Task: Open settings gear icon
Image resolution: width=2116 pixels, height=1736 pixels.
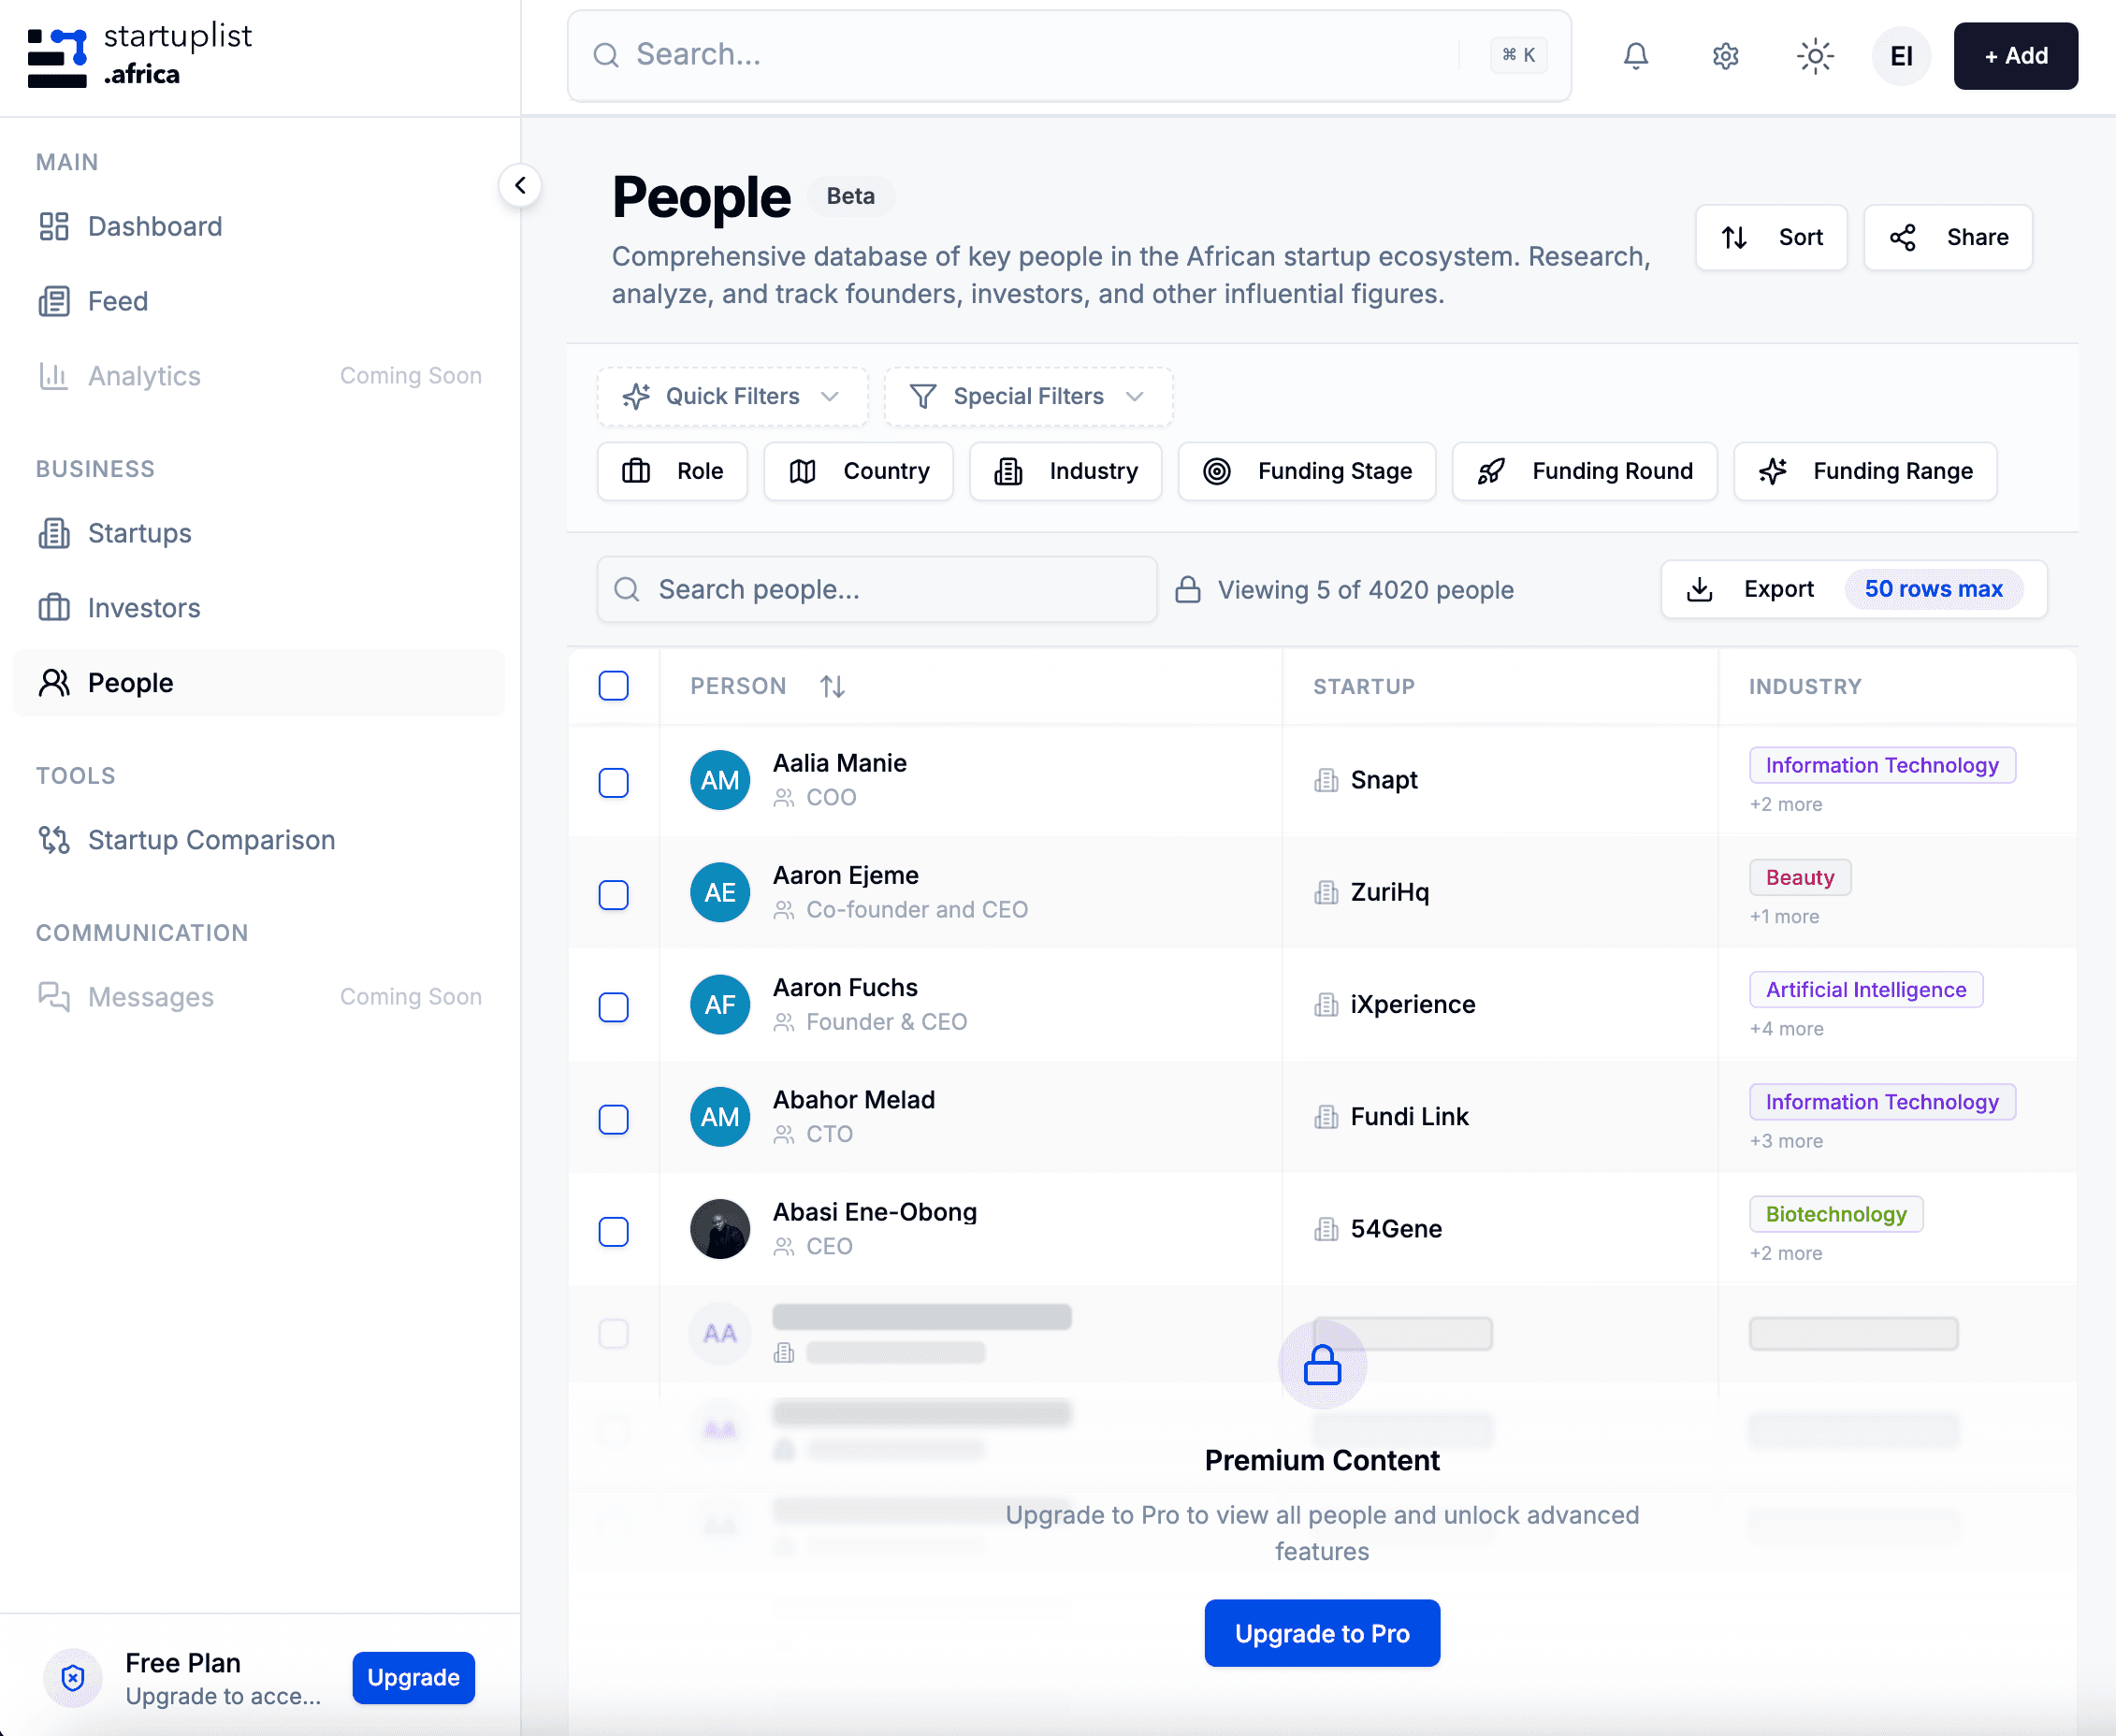Action: (x=1725, y=56)
